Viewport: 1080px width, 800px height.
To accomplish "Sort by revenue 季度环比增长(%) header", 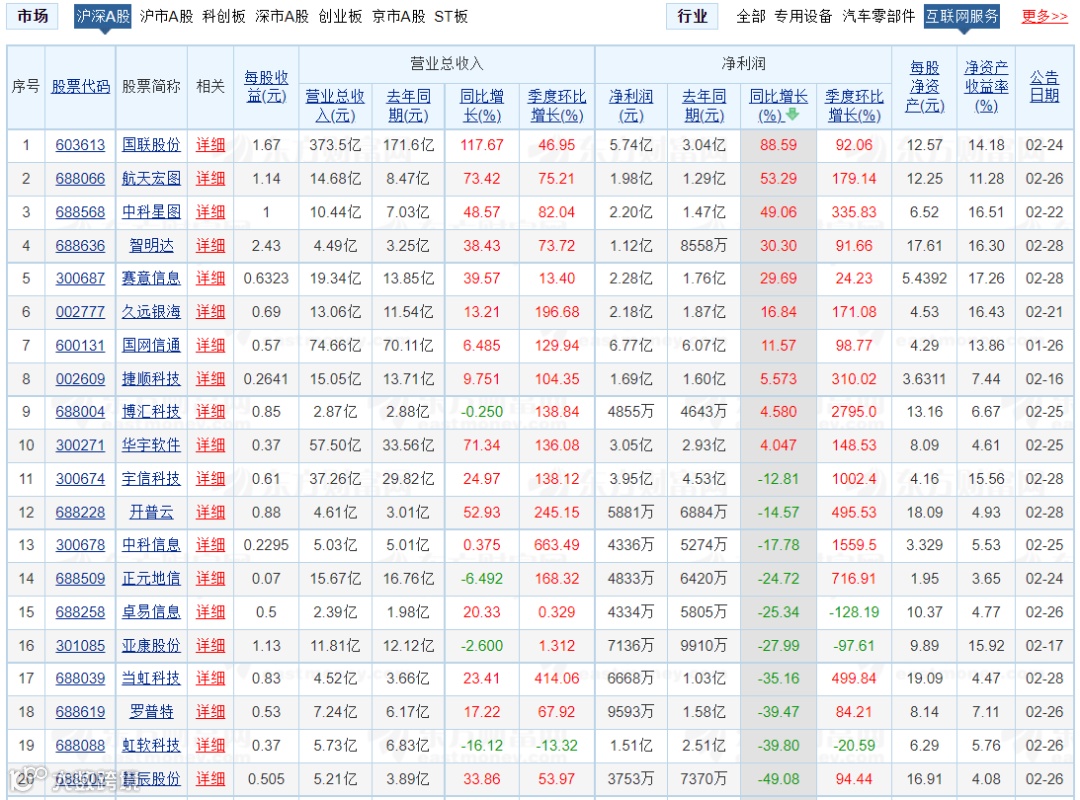I will [x=557, y=105].
